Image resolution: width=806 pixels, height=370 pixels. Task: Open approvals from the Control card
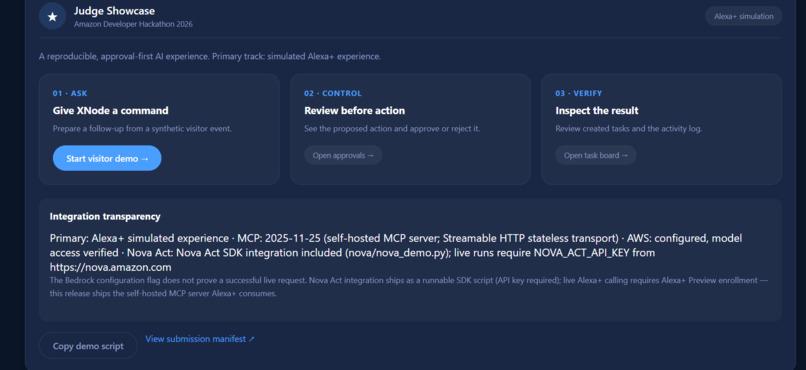[x=343, y=155]
